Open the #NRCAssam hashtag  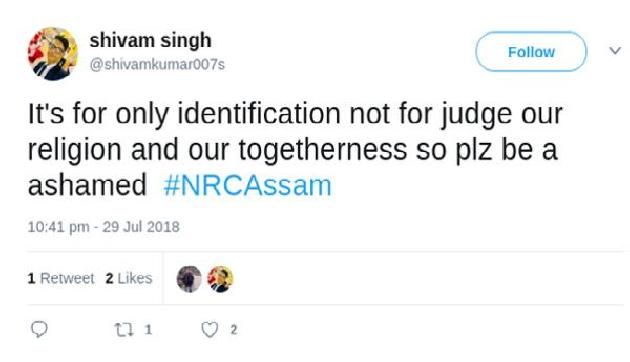pyautogui.click(x=248, y=186)
